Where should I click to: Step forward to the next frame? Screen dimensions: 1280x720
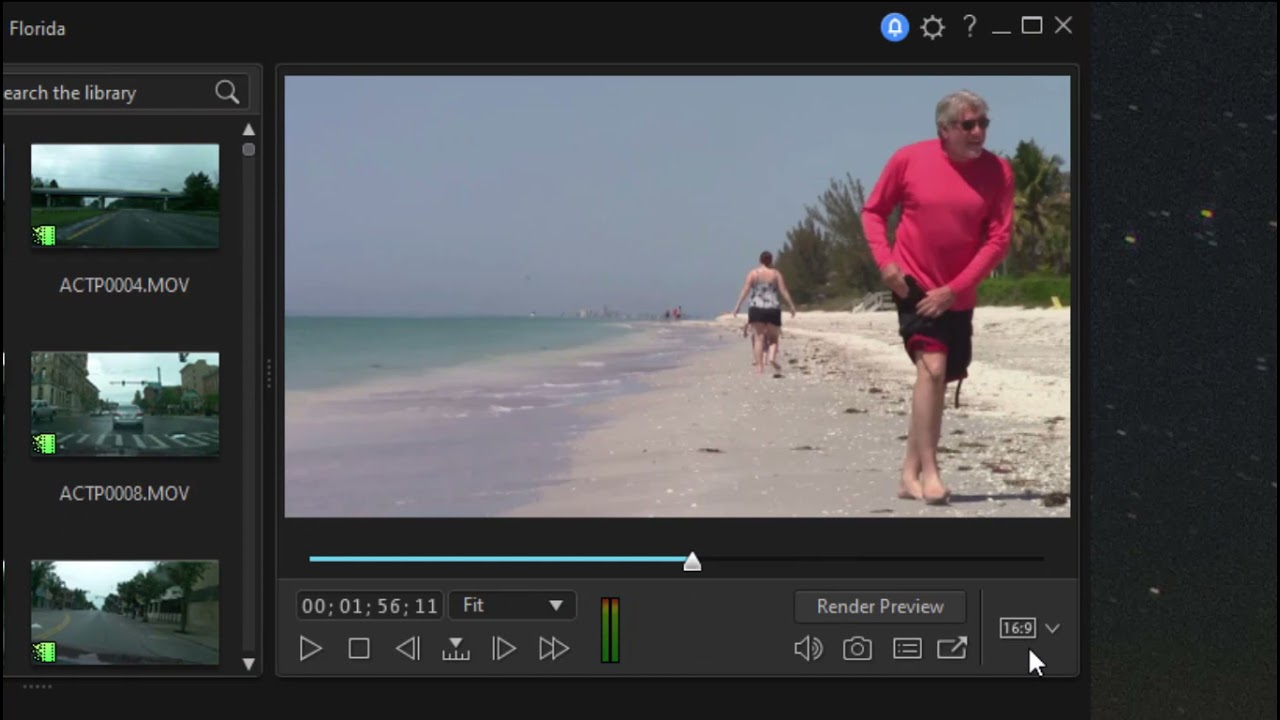pyautogui.click(x=504, y=648)
